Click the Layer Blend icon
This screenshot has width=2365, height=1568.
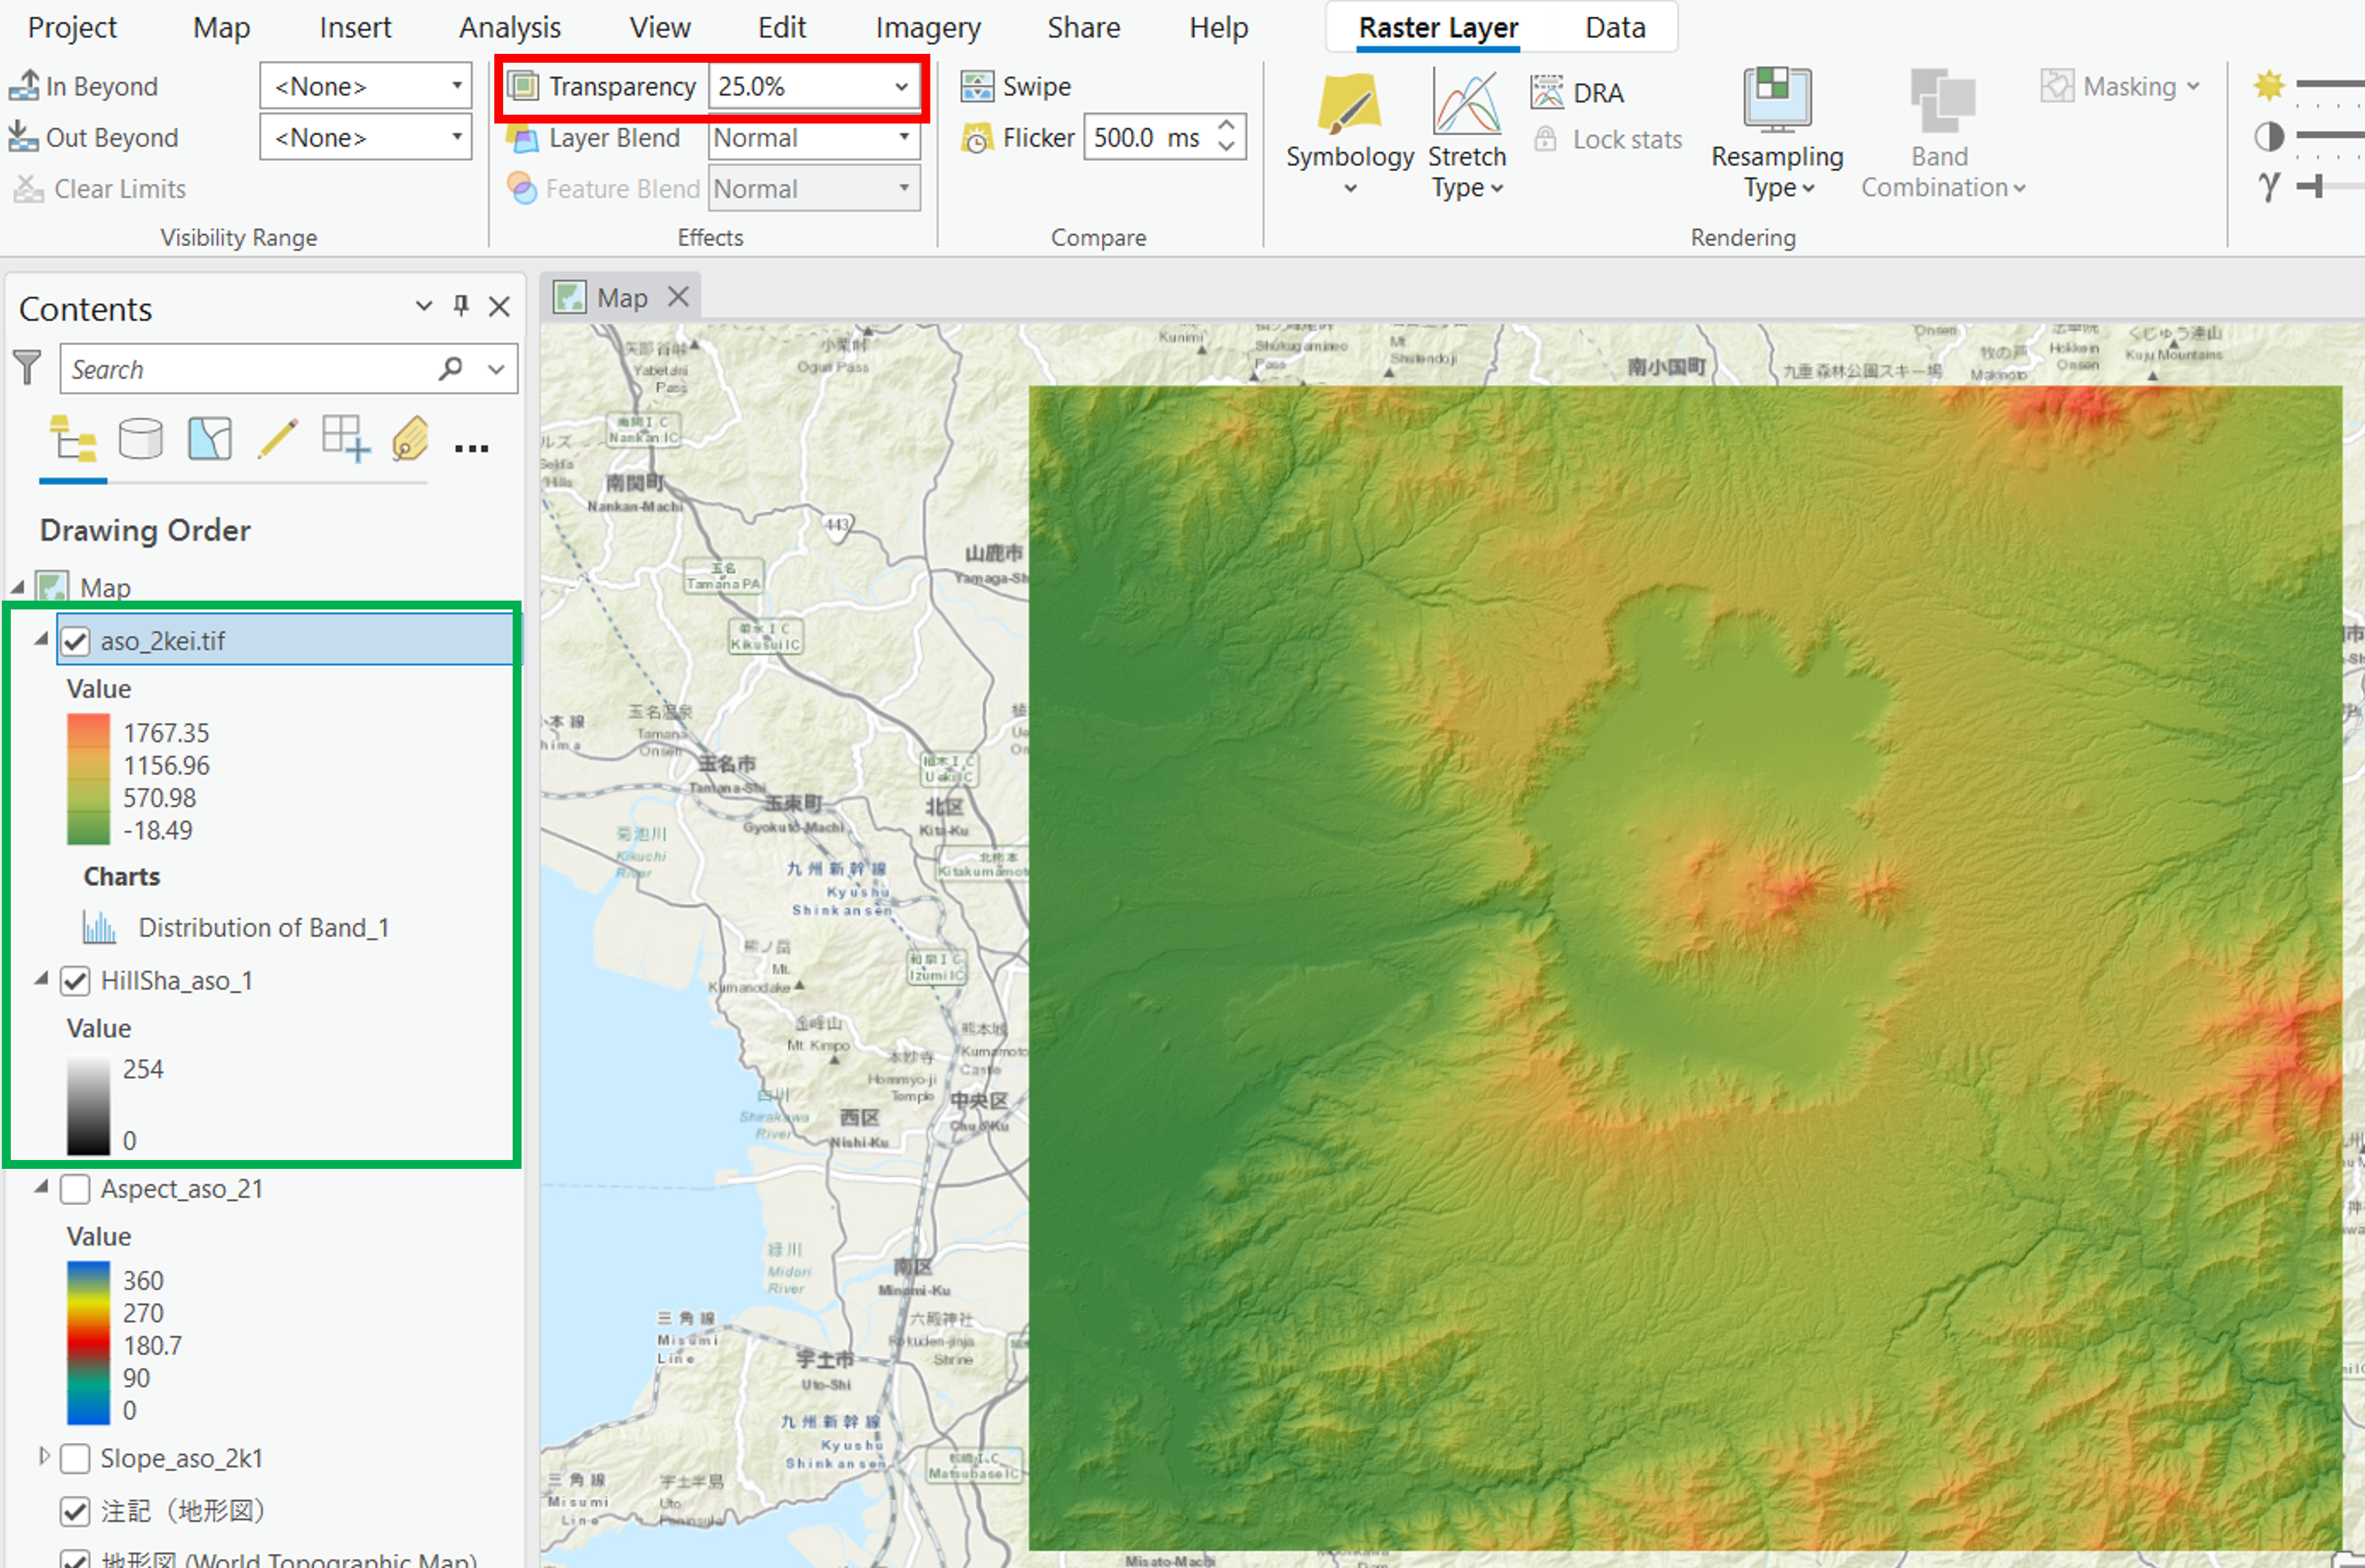[523, 137]
